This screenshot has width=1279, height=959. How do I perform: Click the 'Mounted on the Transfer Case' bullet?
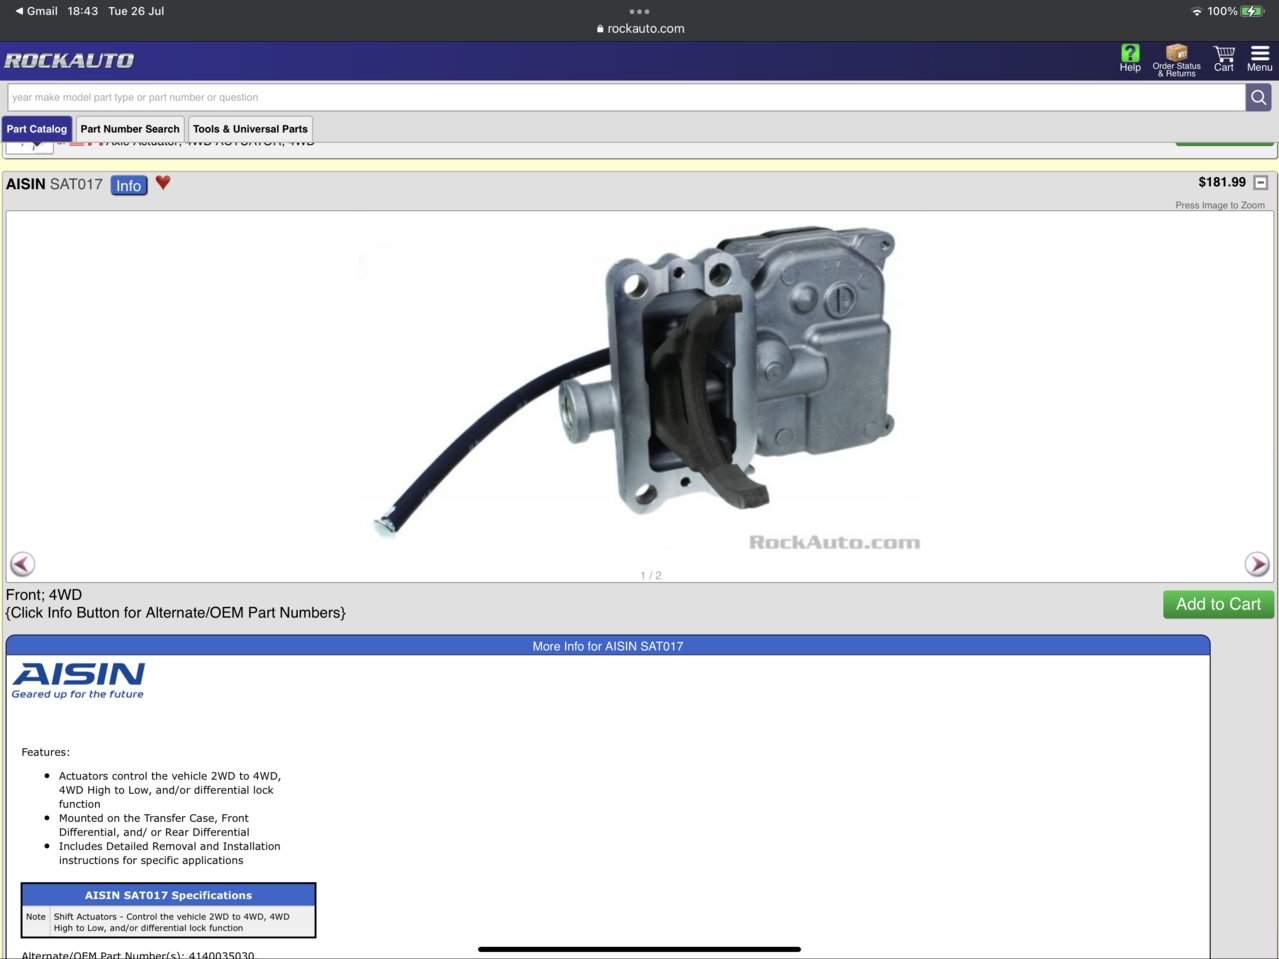click(154, 825)
